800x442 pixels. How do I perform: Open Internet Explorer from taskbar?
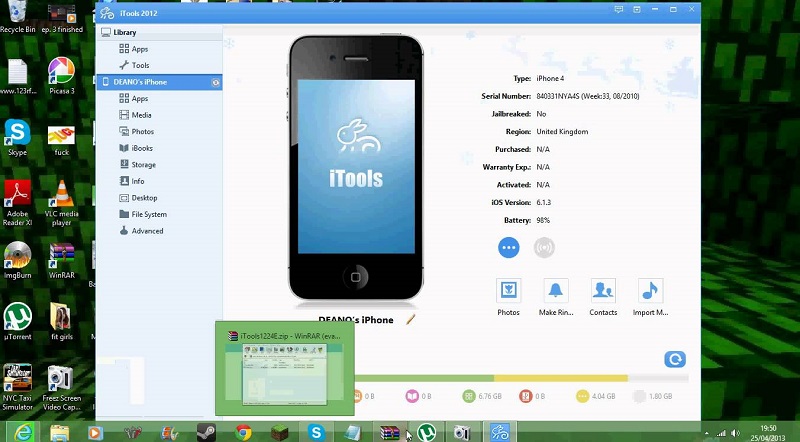23,432
